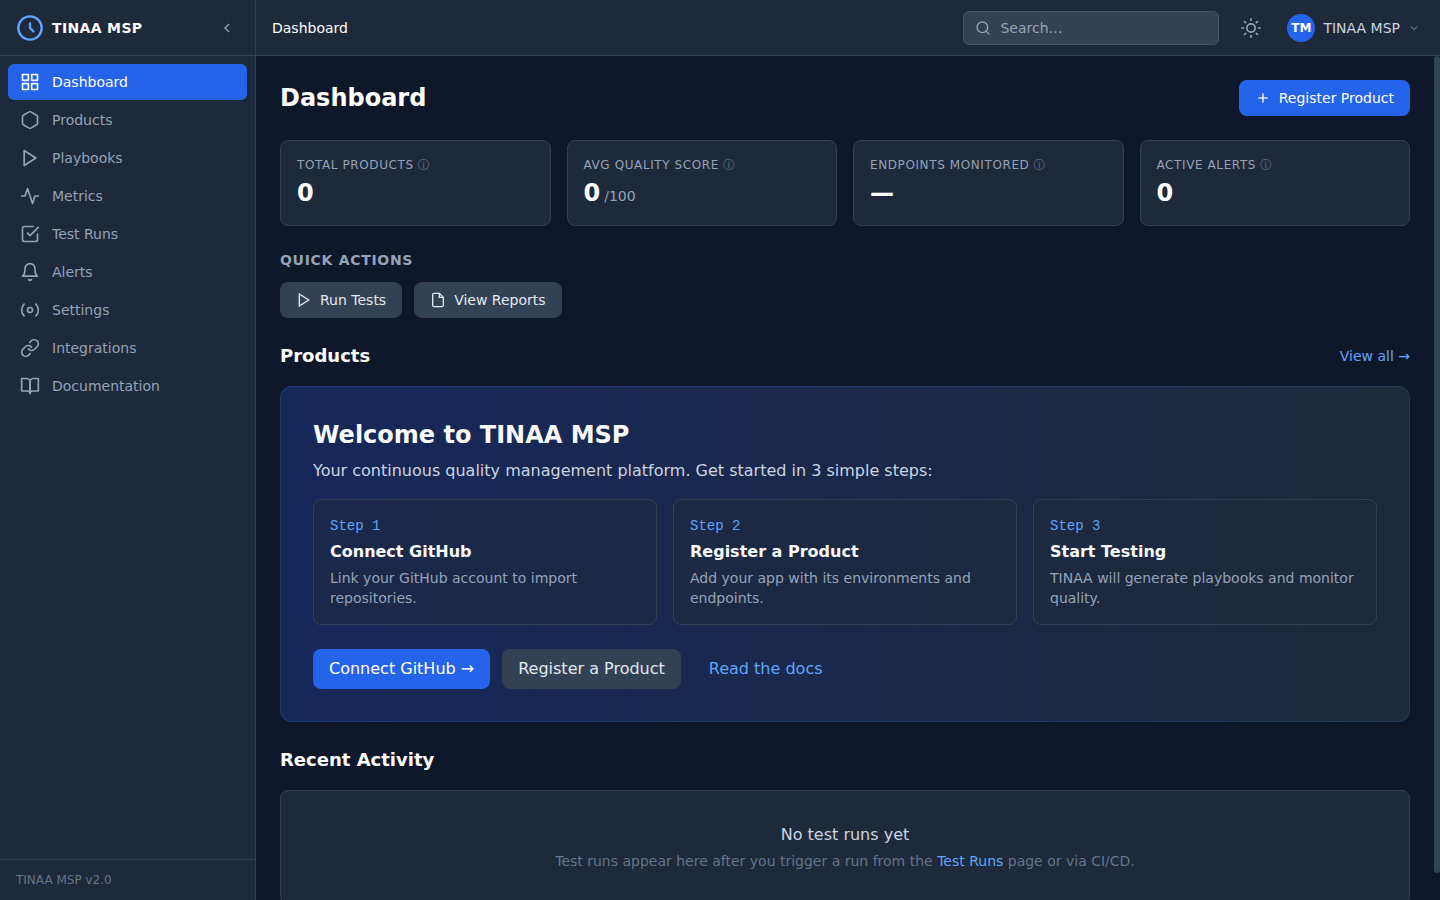The height and width of the screenshot is (900, 1440).
Task: Open Playbooks from the sidebar
Action: (127, 158)
